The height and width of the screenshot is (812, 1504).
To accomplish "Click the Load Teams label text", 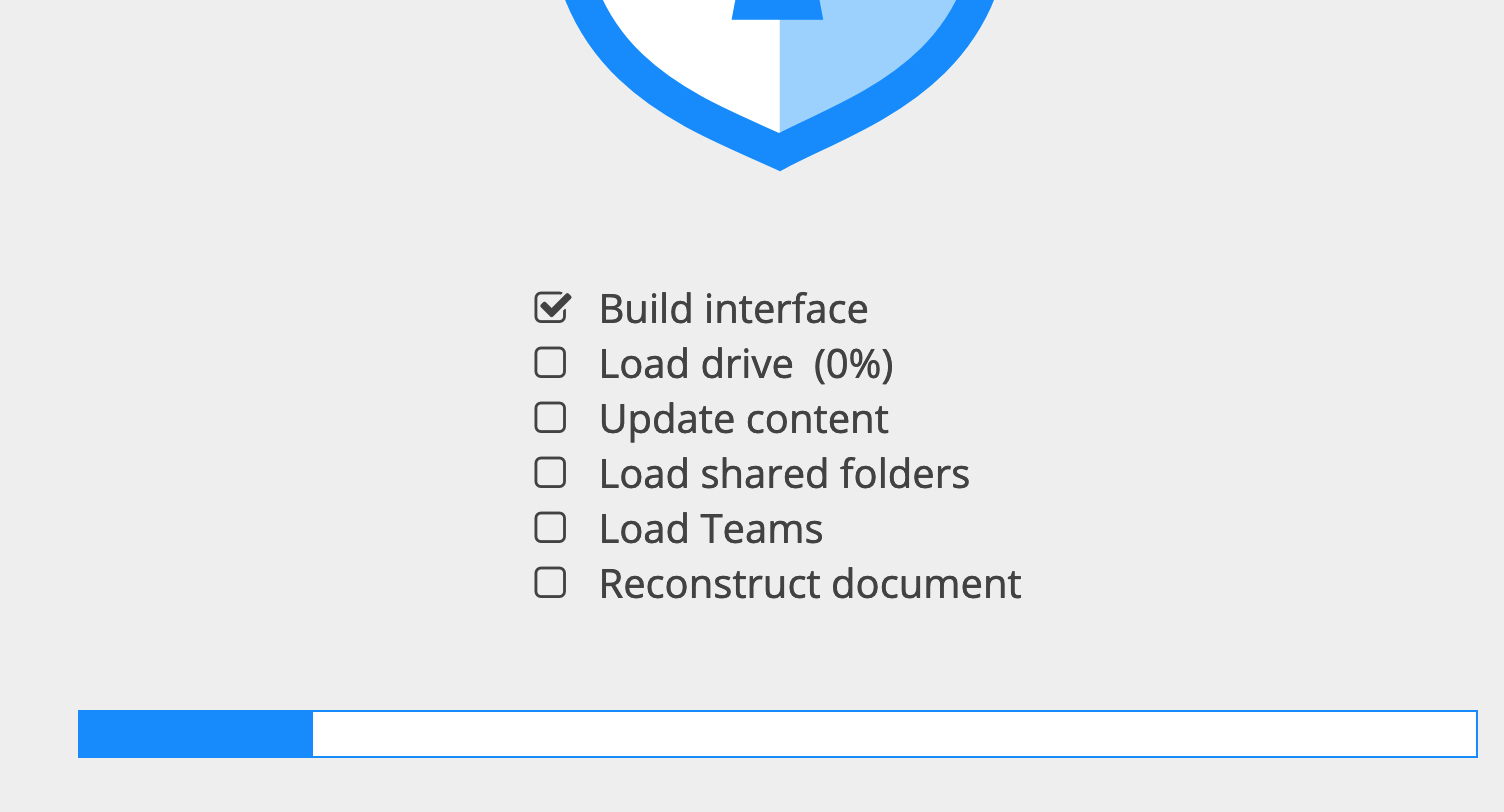I will coord(710,528).
